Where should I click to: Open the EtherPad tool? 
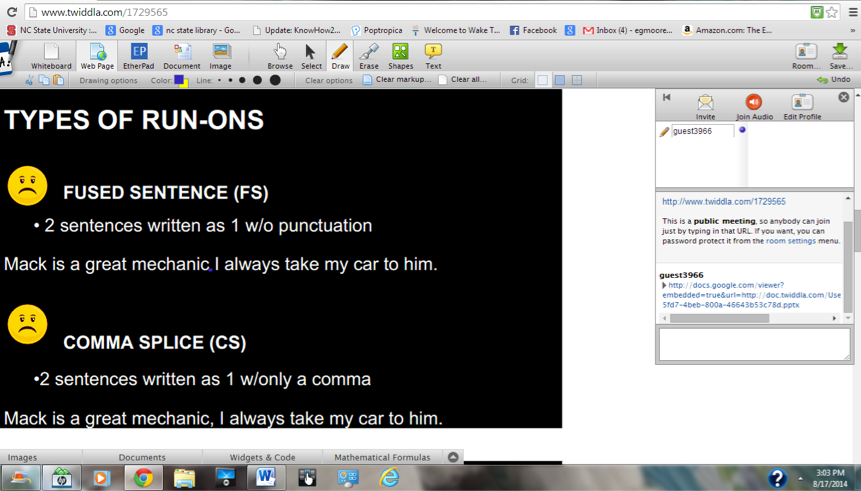(138, 55)
